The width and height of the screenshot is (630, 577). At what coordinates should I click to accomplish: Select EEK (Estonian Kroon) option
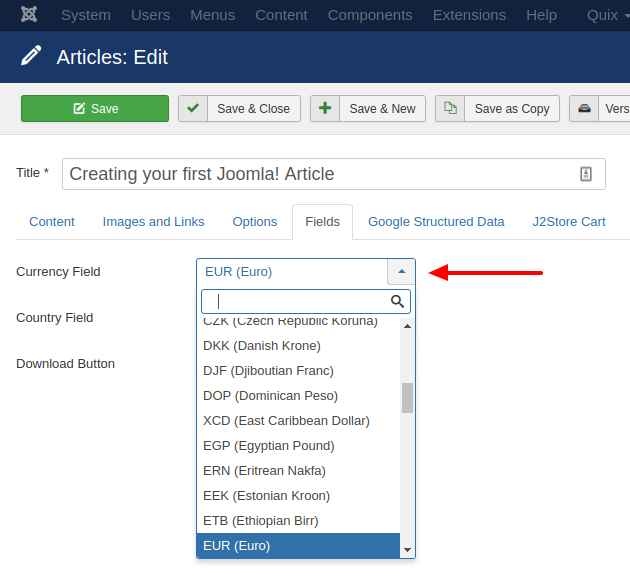pyautogui.click(x=298, y=495)
